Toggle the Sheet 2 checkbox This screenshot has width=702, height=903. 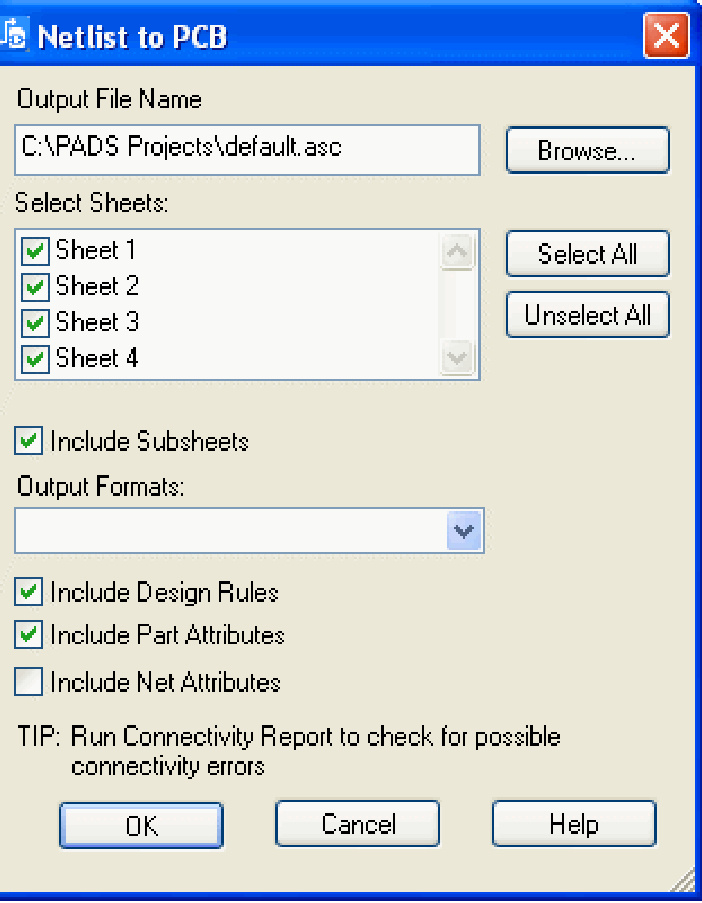36,287
